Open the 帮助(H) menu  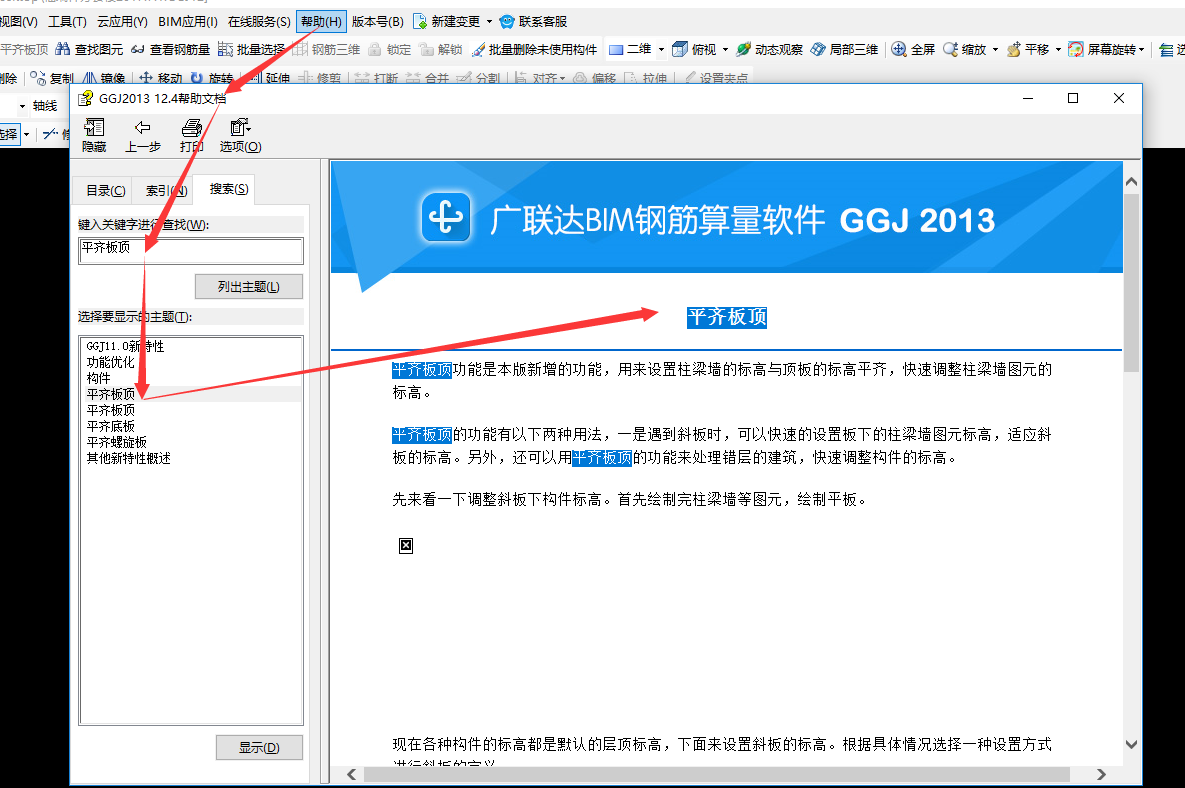pos(321,21)
